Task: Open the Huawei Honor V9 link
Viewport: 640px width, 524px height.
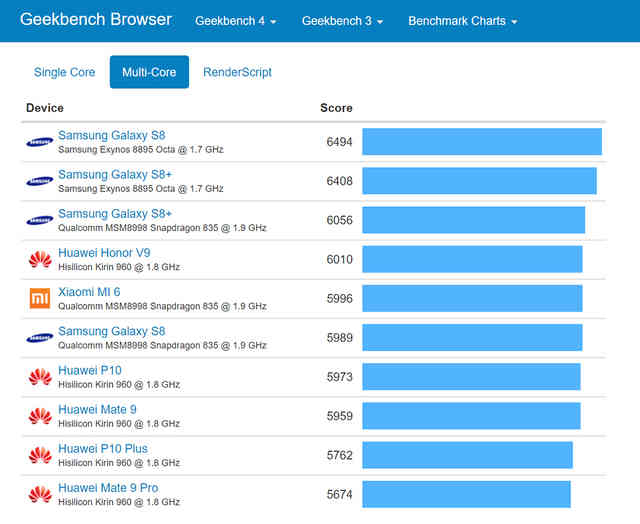Action: coord(104,253)
